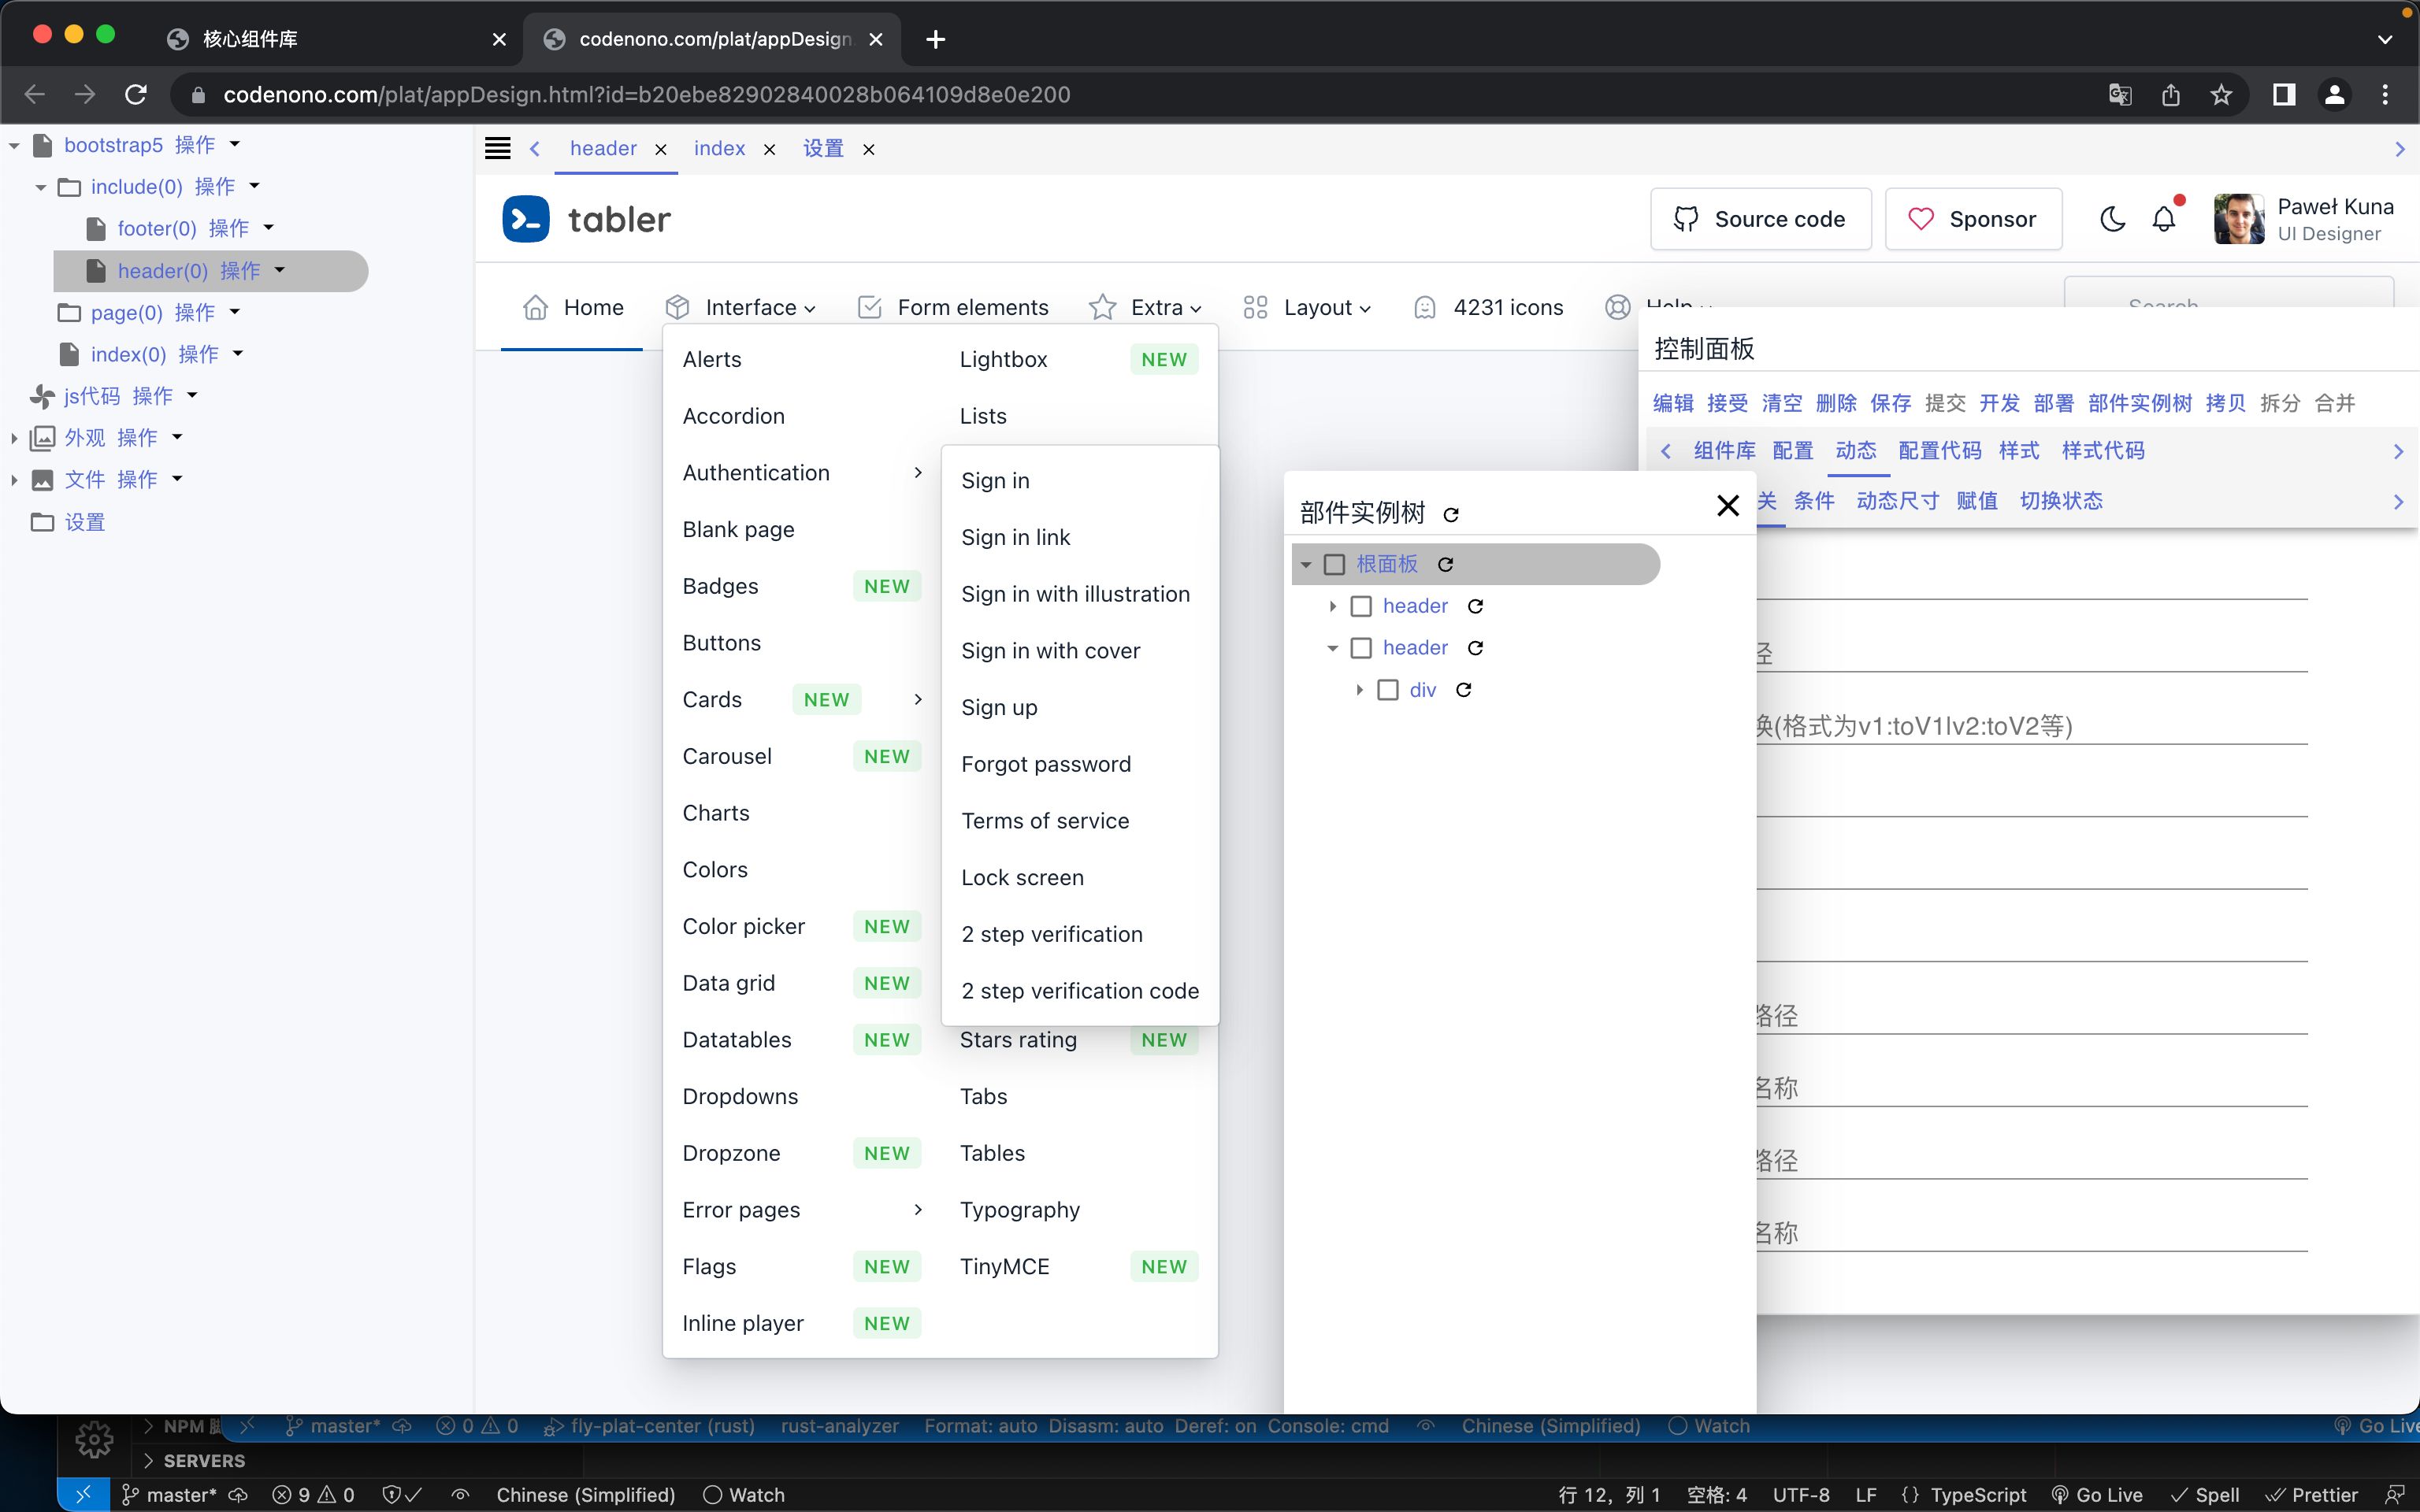Check the 根面板 checkbox
The width and height of the screenshot is (2420, 1512).
tap(1334, 565)
